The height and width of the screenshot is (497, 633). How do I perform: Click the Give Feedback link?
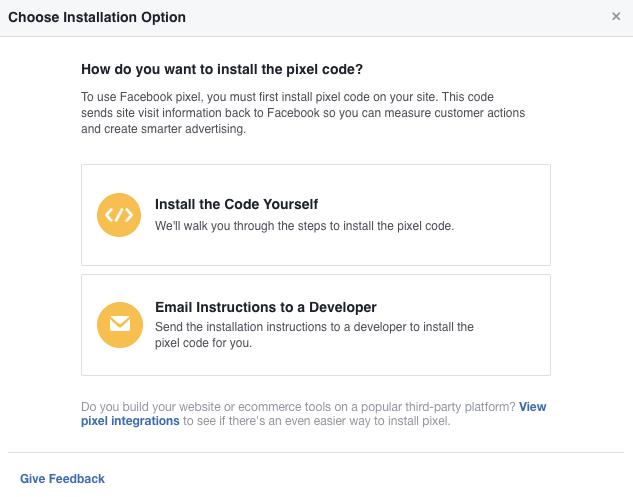pyautogui.click(x=62, y=478)
